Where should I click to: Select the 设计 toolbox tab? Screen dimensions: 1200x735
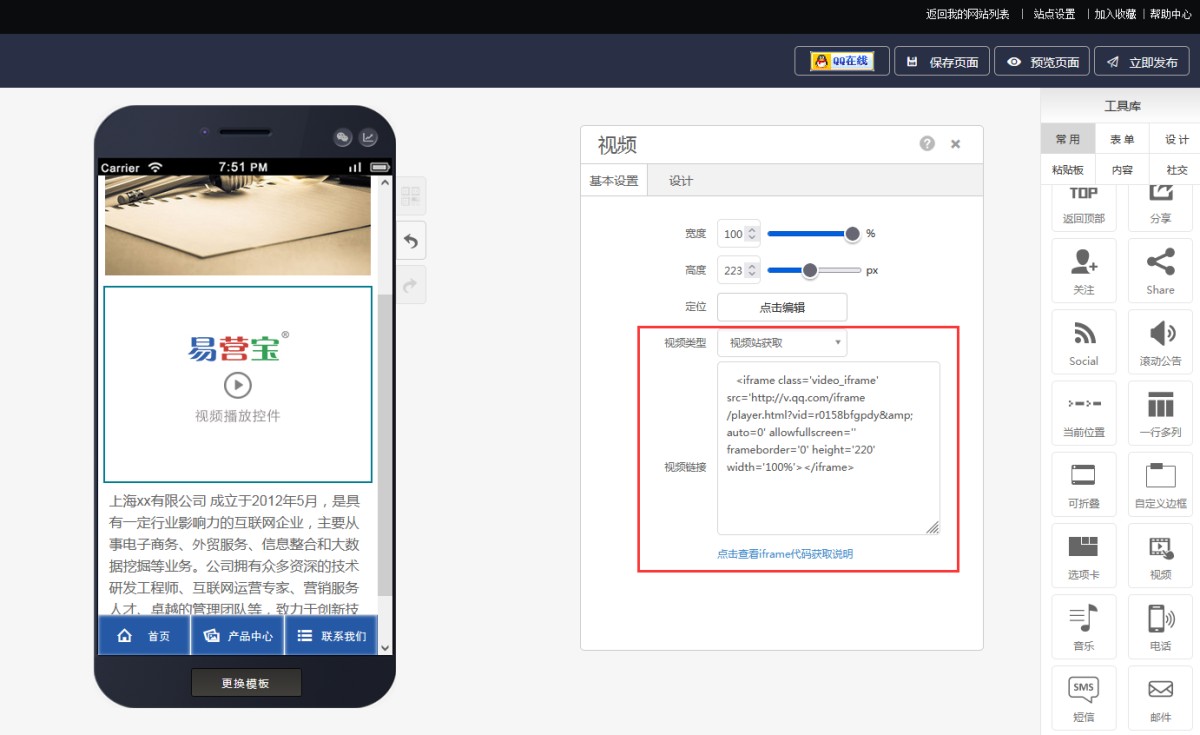tap(1176, 139)
